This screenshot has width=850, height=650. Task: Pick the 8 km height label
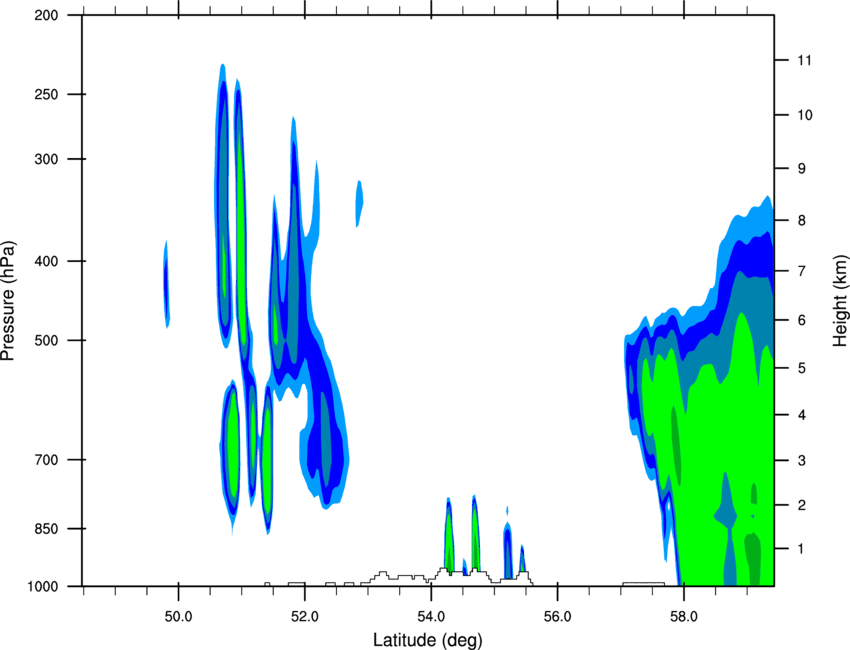pyautogui.click(x=801, y=221)
